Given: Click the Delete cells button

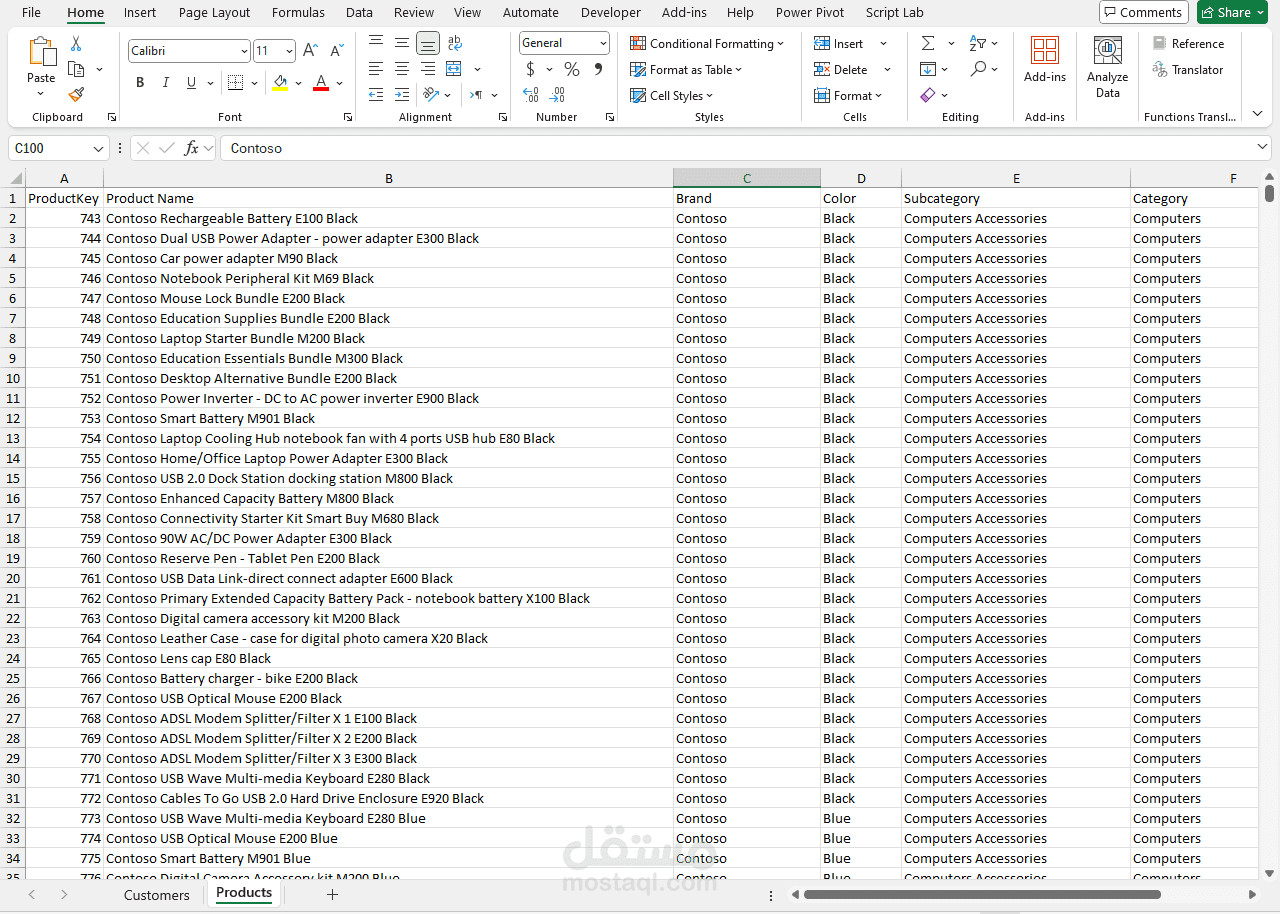Looking at the screenshot, I should point(840,69).
